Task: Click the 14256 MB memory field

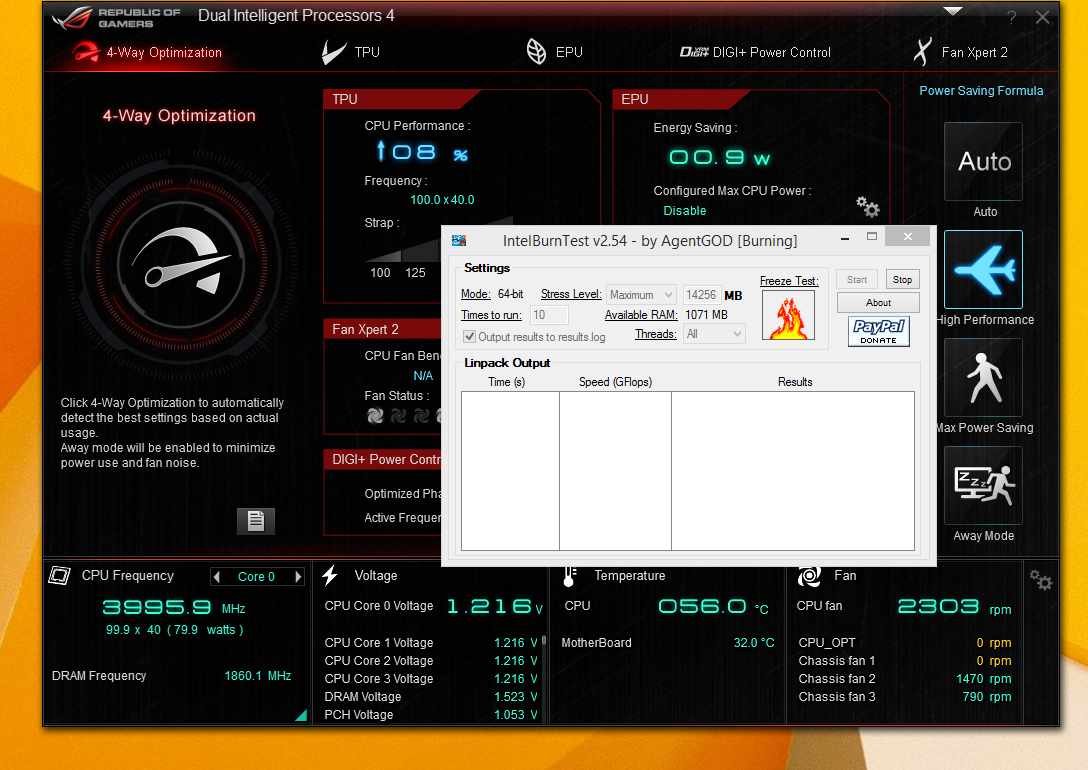Action: pos(702,295)
